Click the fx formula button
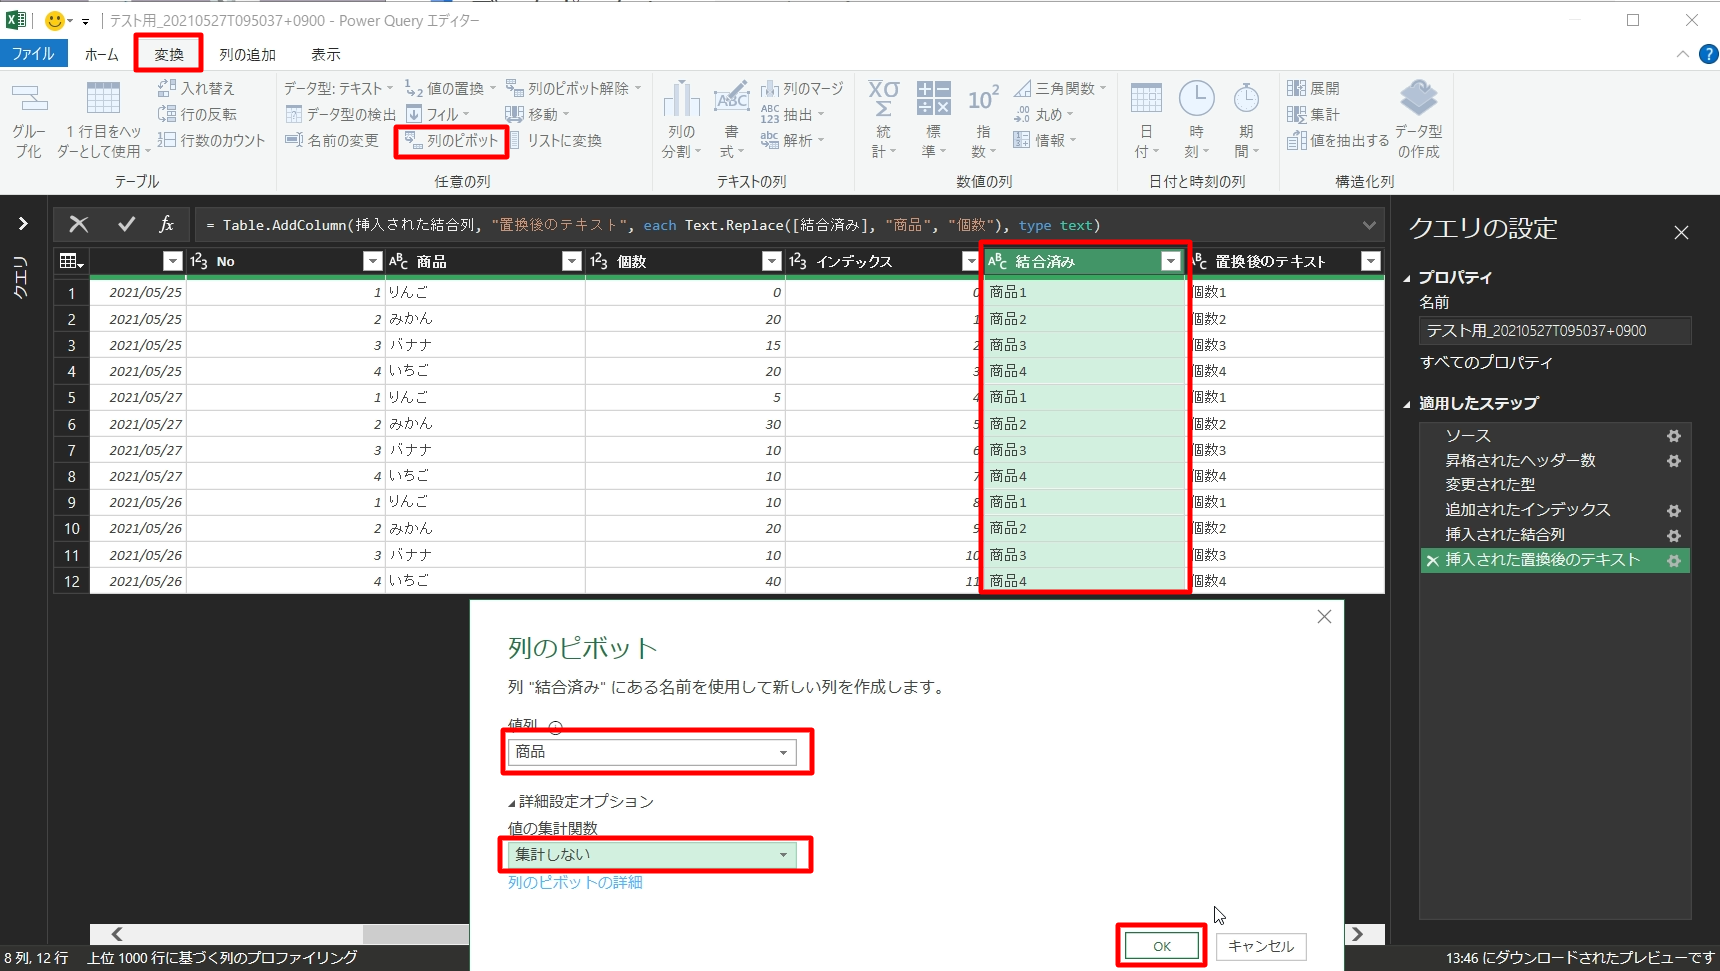Image resolution: width=1720 pixels, height=971 pixels. pos(166,225)
